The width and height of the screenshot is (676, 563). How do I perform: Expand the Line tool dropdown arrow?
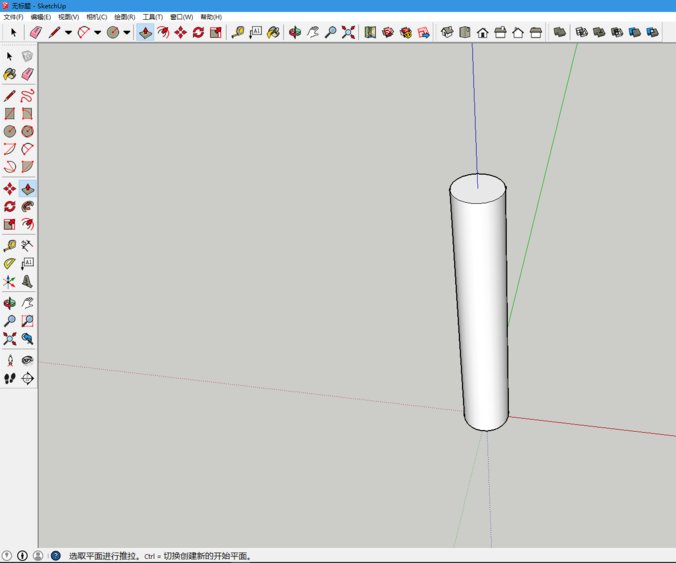coord(68,32)
